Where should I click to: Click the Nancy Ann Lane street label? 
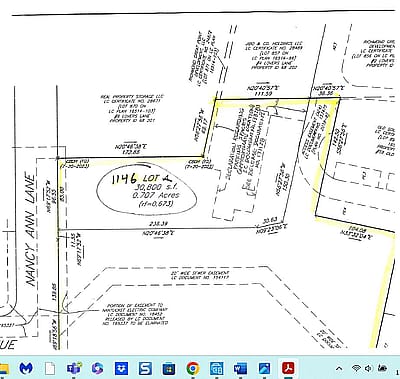[31, 230]
